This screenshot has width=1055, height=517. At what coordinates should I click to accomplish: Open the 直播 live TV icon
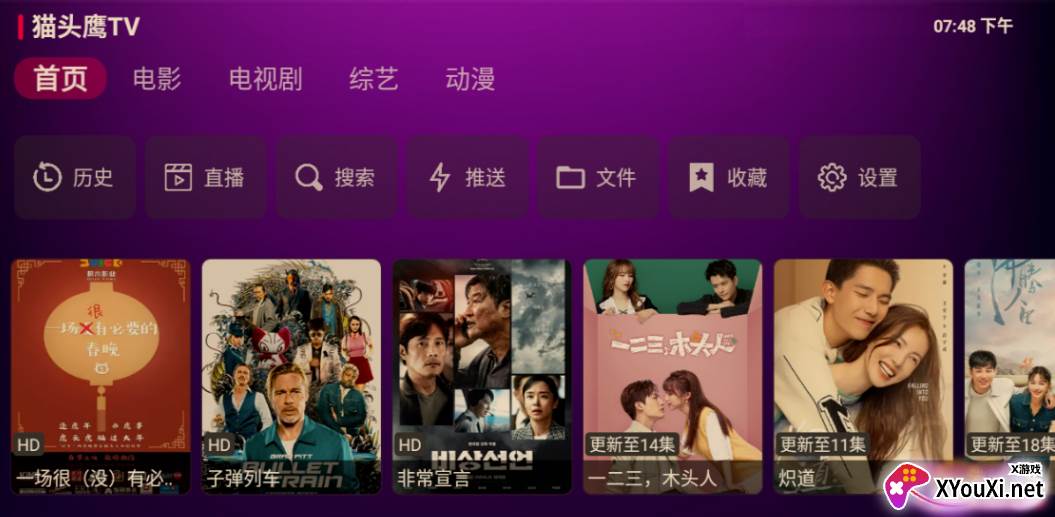click(178, 178)
